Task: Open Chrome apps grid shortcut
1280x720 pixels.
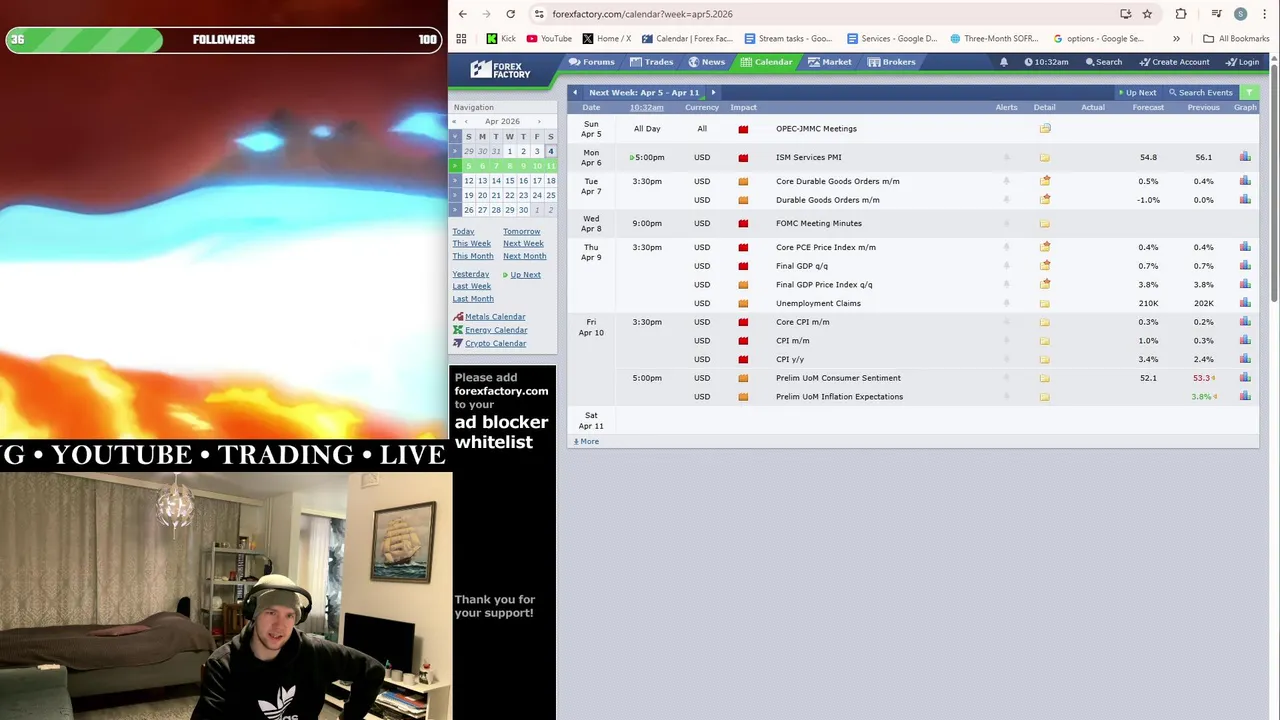Action: click(461, 39)
